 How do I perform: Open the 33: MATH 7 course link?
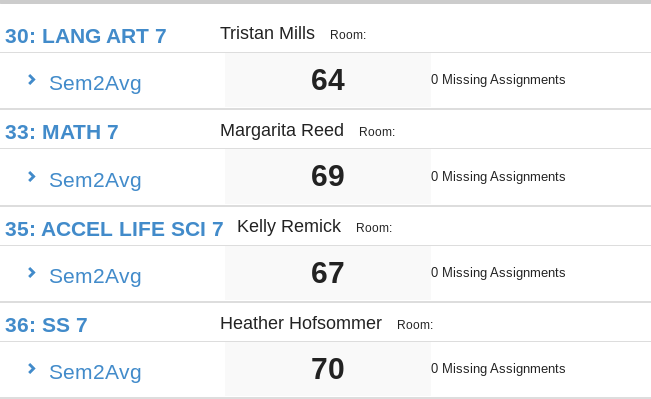61,132
